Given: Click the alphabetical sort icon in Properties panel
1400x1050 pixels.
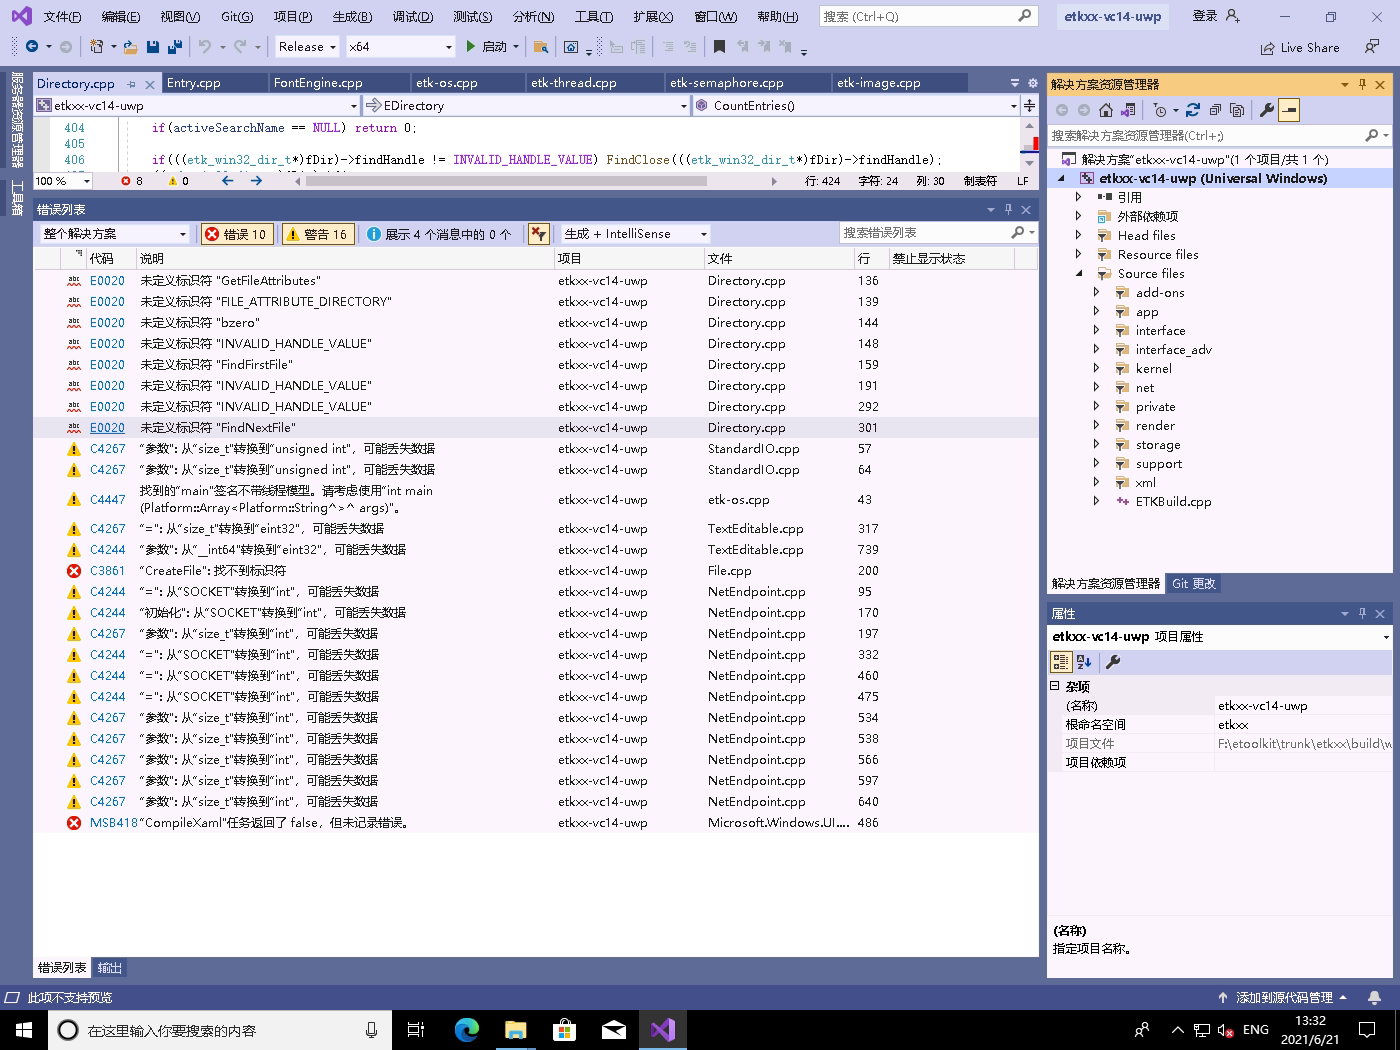Looking at the screenshot, I should [x=1084, y=662].
